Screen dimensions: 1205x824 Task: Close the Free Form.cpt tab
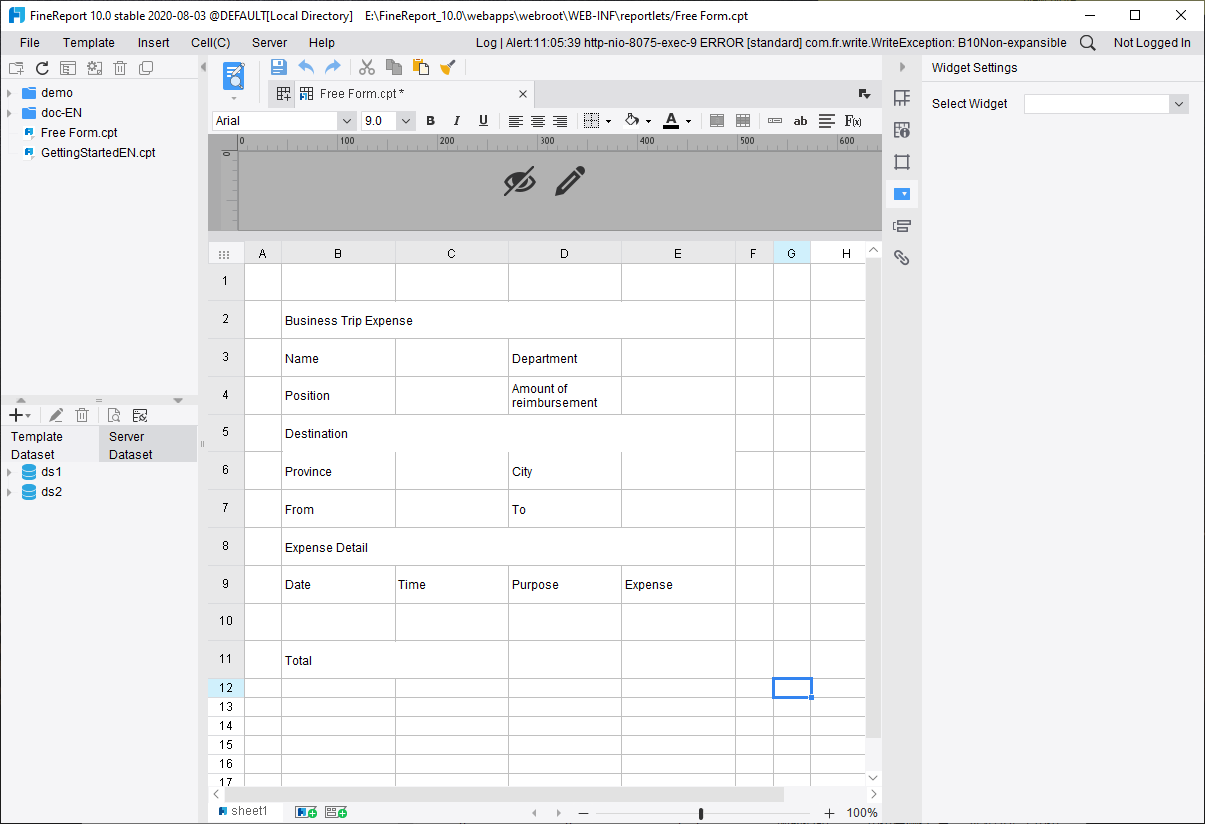pyautogui.click(x=524, y=94)
